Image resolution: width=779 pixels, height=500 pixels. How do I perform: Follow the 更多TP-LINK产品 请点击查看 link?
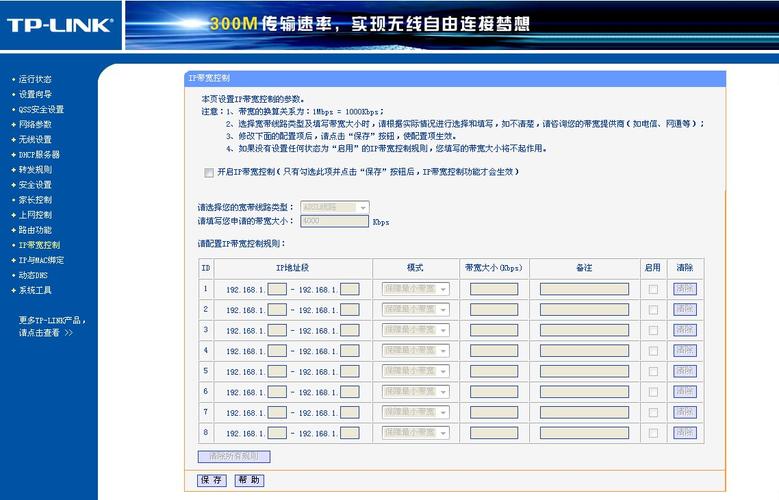click(52, 326)
